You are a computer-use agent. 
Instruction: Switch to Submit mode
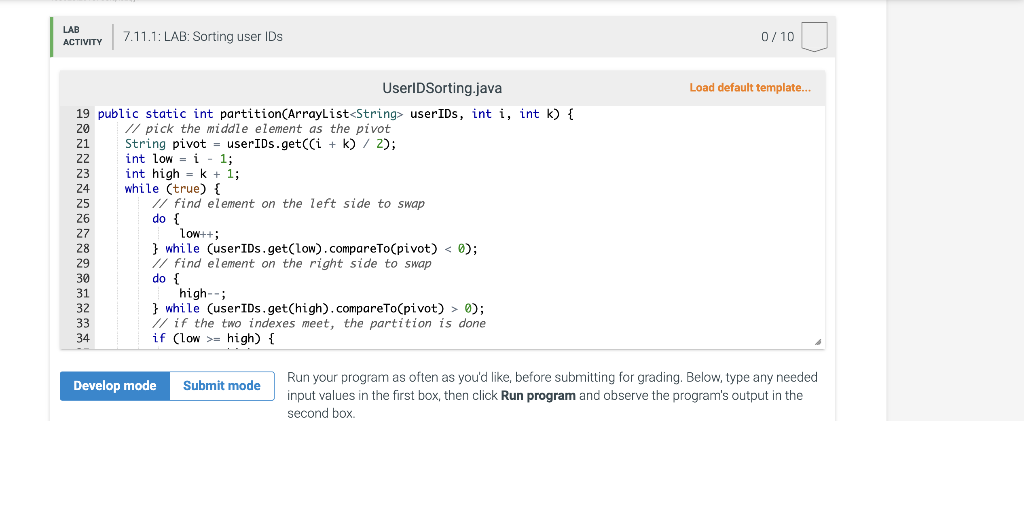[222, 386]
